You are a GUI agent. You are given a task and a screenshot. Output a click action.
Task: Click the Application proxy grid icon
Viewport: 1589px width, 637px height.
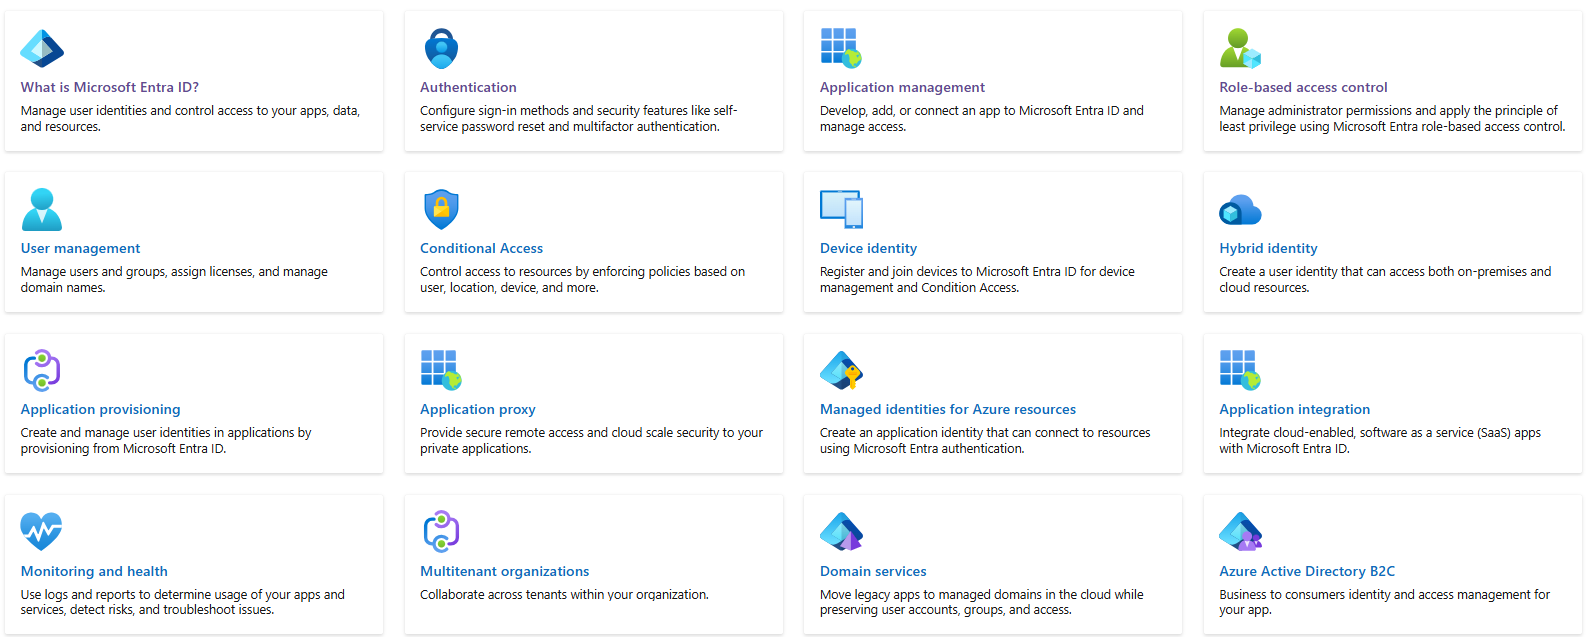pyautogui.click(x=441, y=370)
